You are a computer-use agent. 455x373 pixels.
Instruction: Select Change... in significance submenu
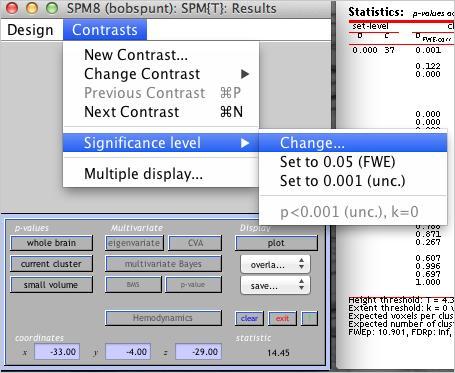pos(353,143)
